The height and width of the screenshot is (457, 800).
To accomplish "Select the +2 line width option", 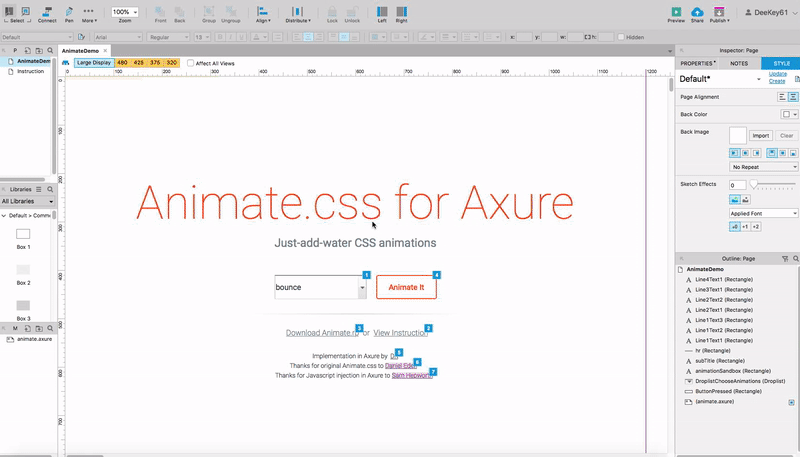I will point(756,226).
